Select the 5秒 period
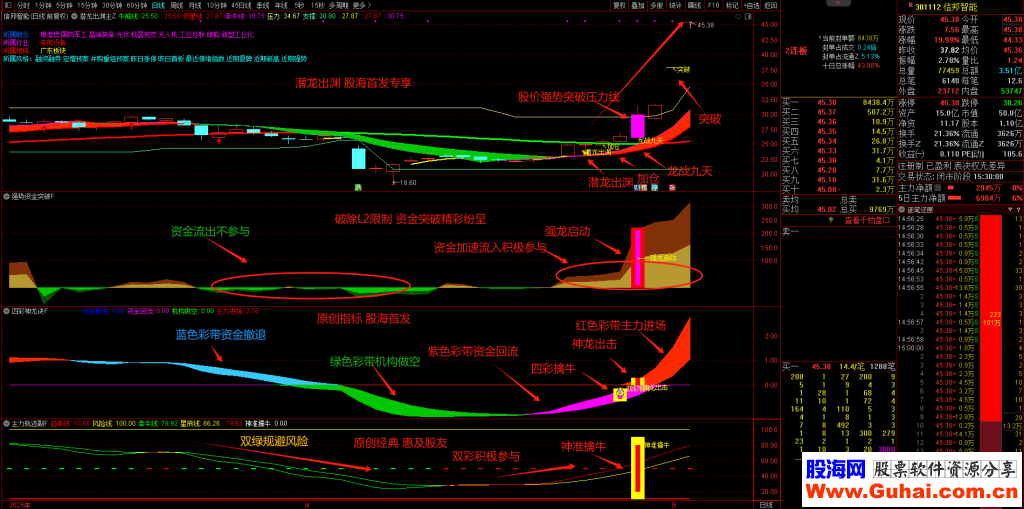 [x=299, y=5]
